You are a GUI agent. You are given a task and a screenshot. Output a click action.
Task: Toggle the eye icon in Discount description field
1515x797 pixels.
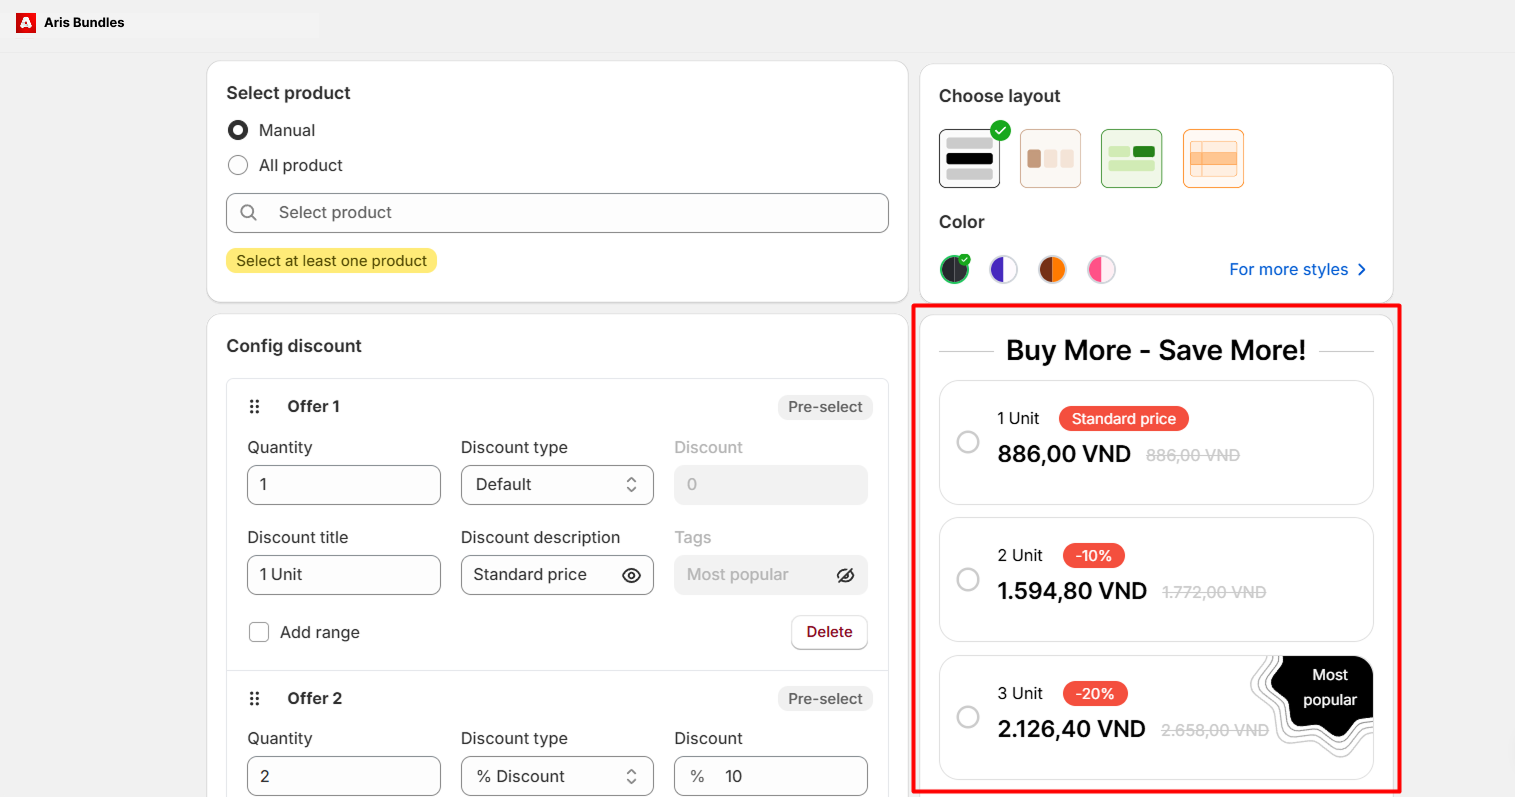[x=631, y=575]
